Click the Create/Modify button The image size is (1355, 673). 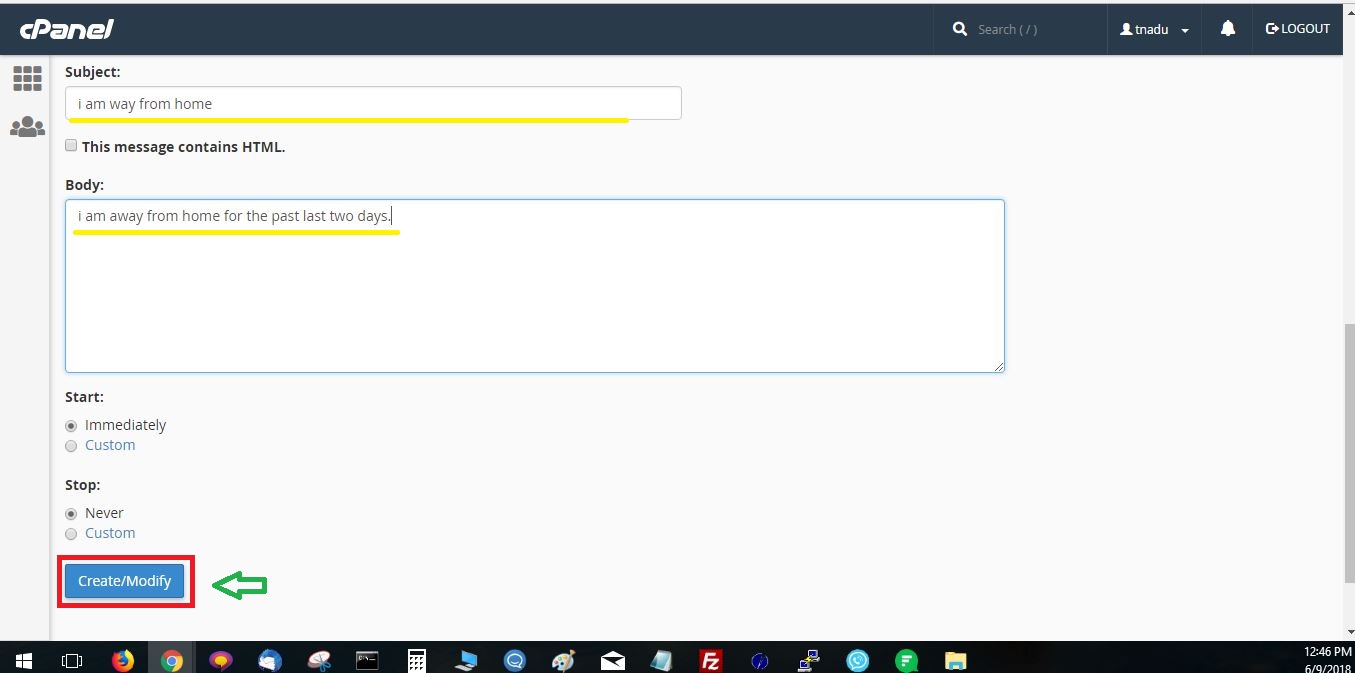[x=125, y=581]
